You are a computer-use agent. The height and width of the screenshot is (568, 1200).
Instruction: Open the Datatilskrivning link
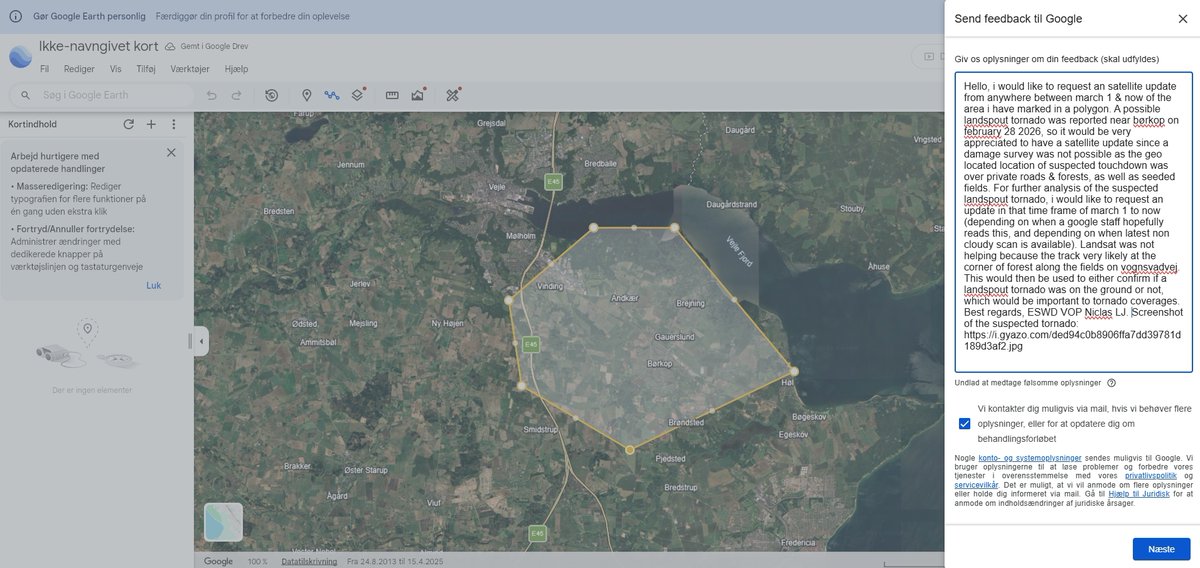click(307, 562)
